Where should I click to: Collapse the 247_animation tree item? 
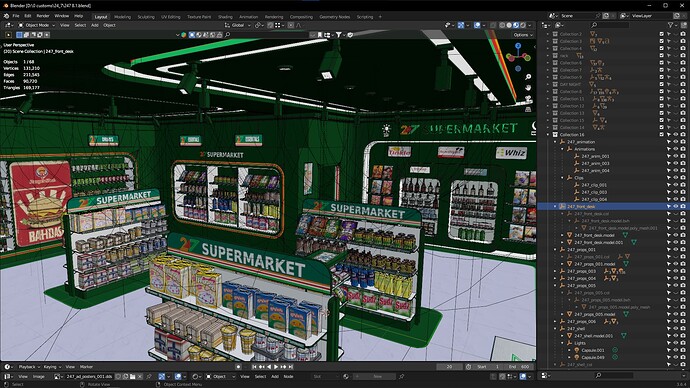click(x=555, y=142)
